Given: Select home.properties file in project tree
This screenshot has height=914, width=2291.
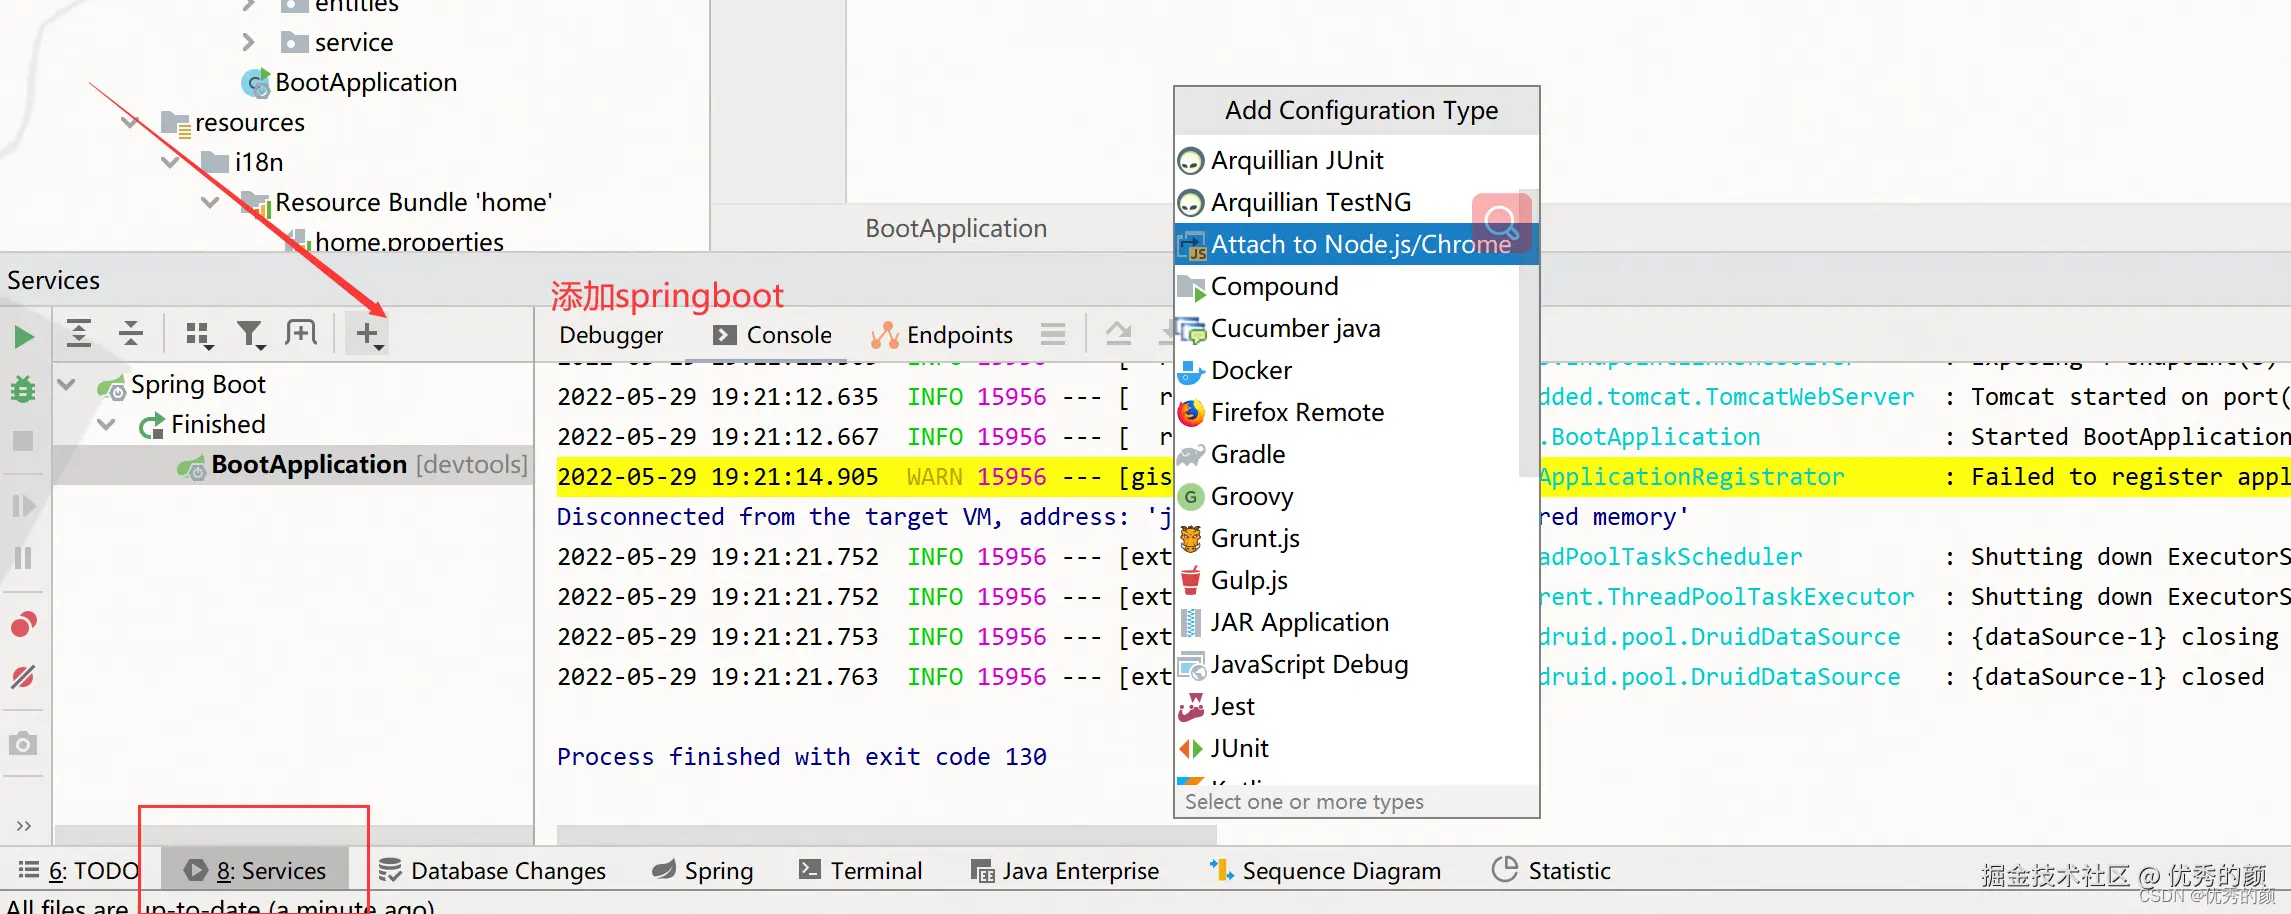Looking at the screenshot, I should tap(396, 242).
